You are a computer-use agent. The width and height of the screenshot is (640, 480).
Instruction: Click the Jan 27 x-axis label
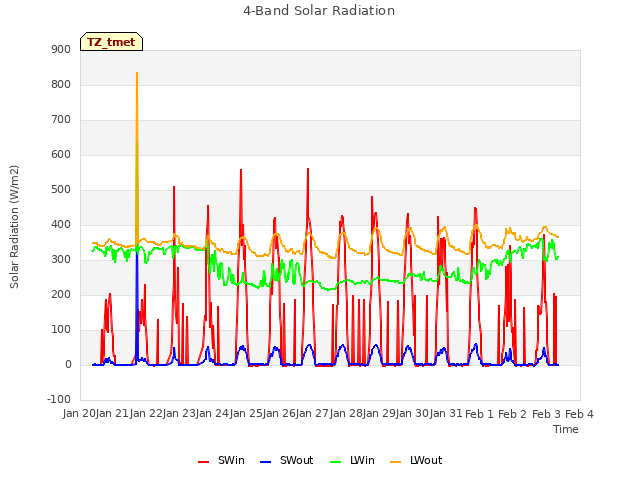click(x=312, y=413)
